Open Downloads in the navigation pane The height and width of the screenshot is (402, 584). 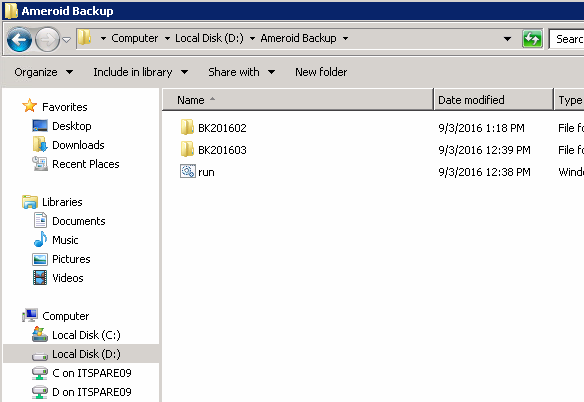pyautogui.click(x=78, y=145)
